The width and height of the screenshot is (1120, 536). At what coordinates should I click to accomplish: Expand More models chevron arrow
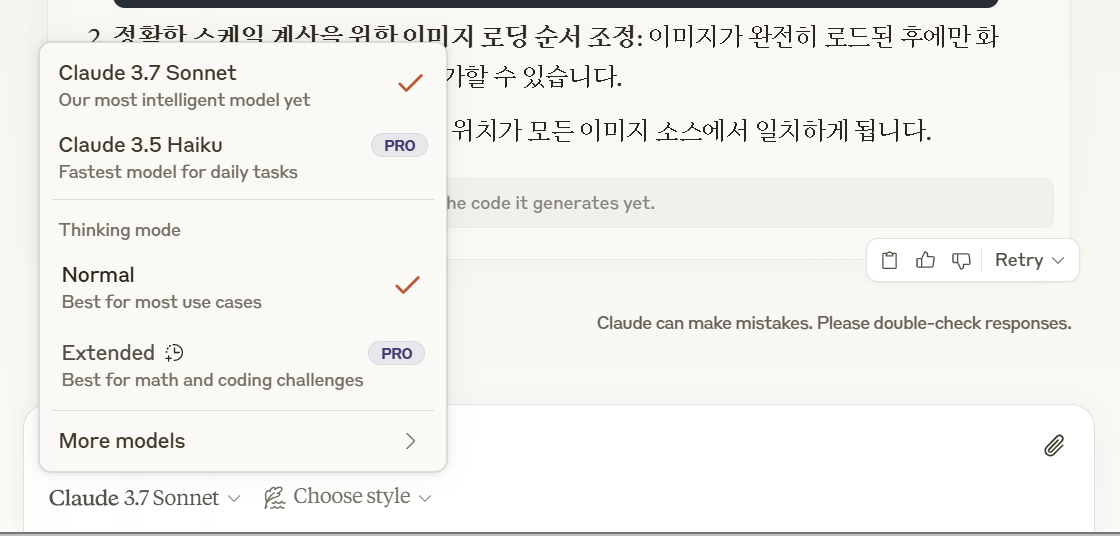[x=410, y=441]
